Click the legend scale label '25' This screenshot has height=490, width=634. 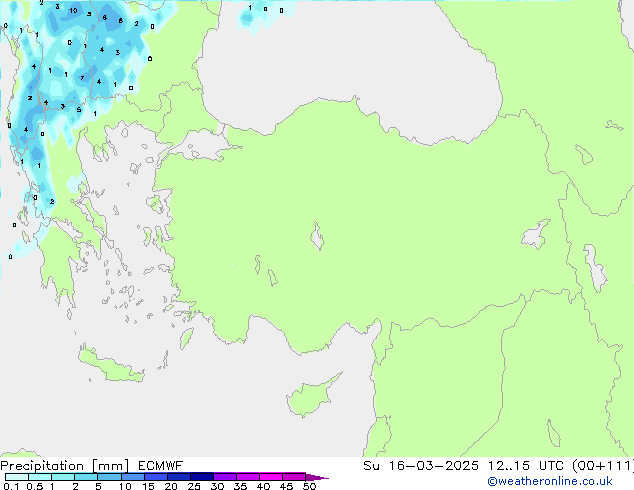click(194, 486)
